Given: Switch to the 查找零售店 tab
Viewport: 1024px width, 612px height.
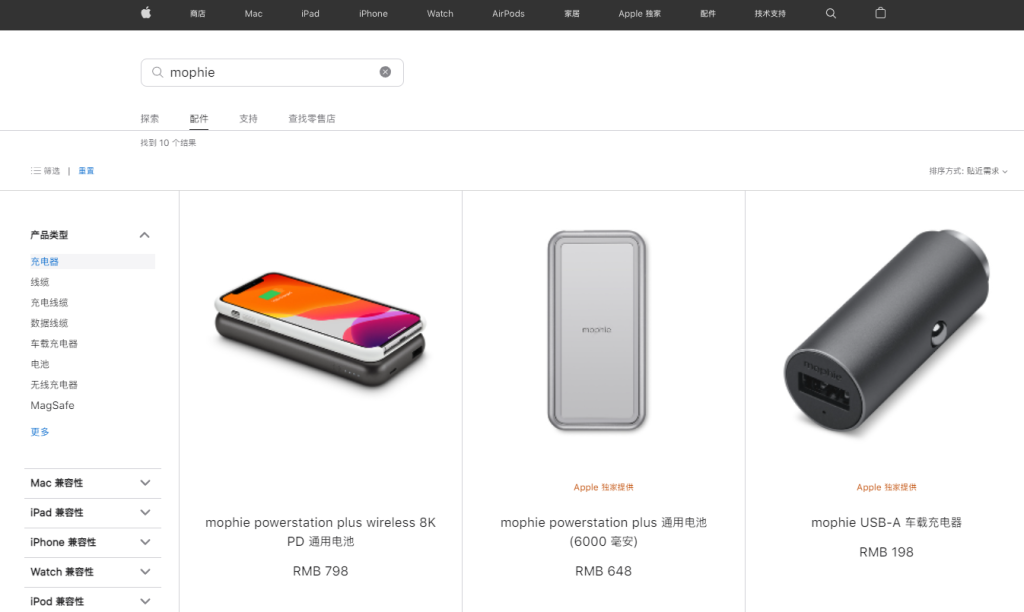Looking at the screenshot, I should pos(312,118).
